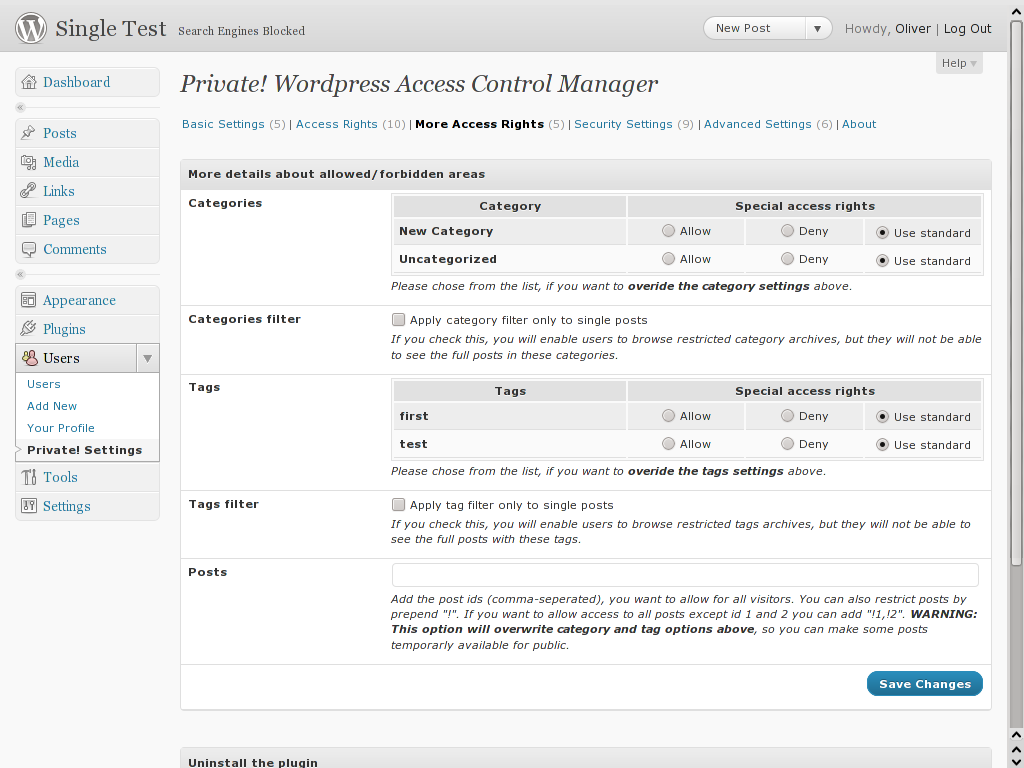
Task: Click the Posts ids input field
Action: [685, 575]
